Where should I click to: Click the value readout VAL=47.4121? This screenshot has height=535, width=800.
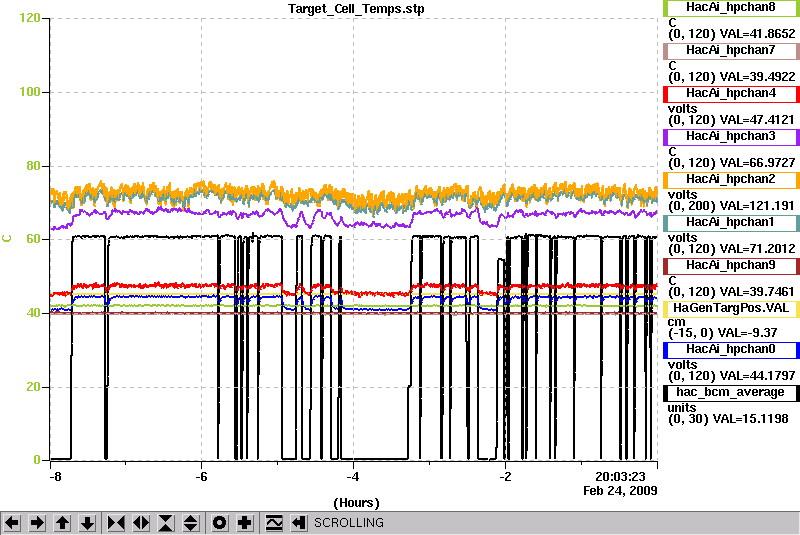pyautogui.click(x=757, y=120)
